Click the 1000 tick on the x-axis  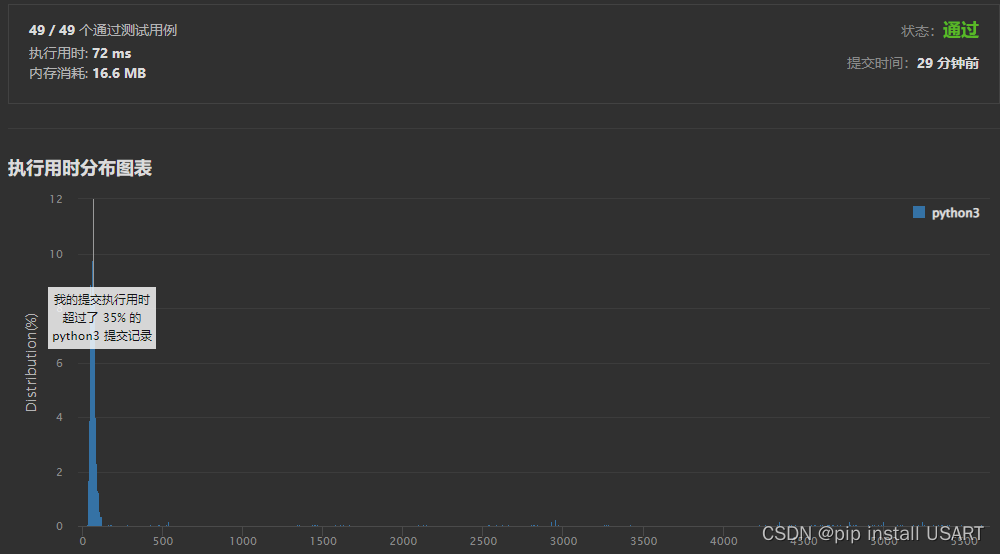point(243,541)
